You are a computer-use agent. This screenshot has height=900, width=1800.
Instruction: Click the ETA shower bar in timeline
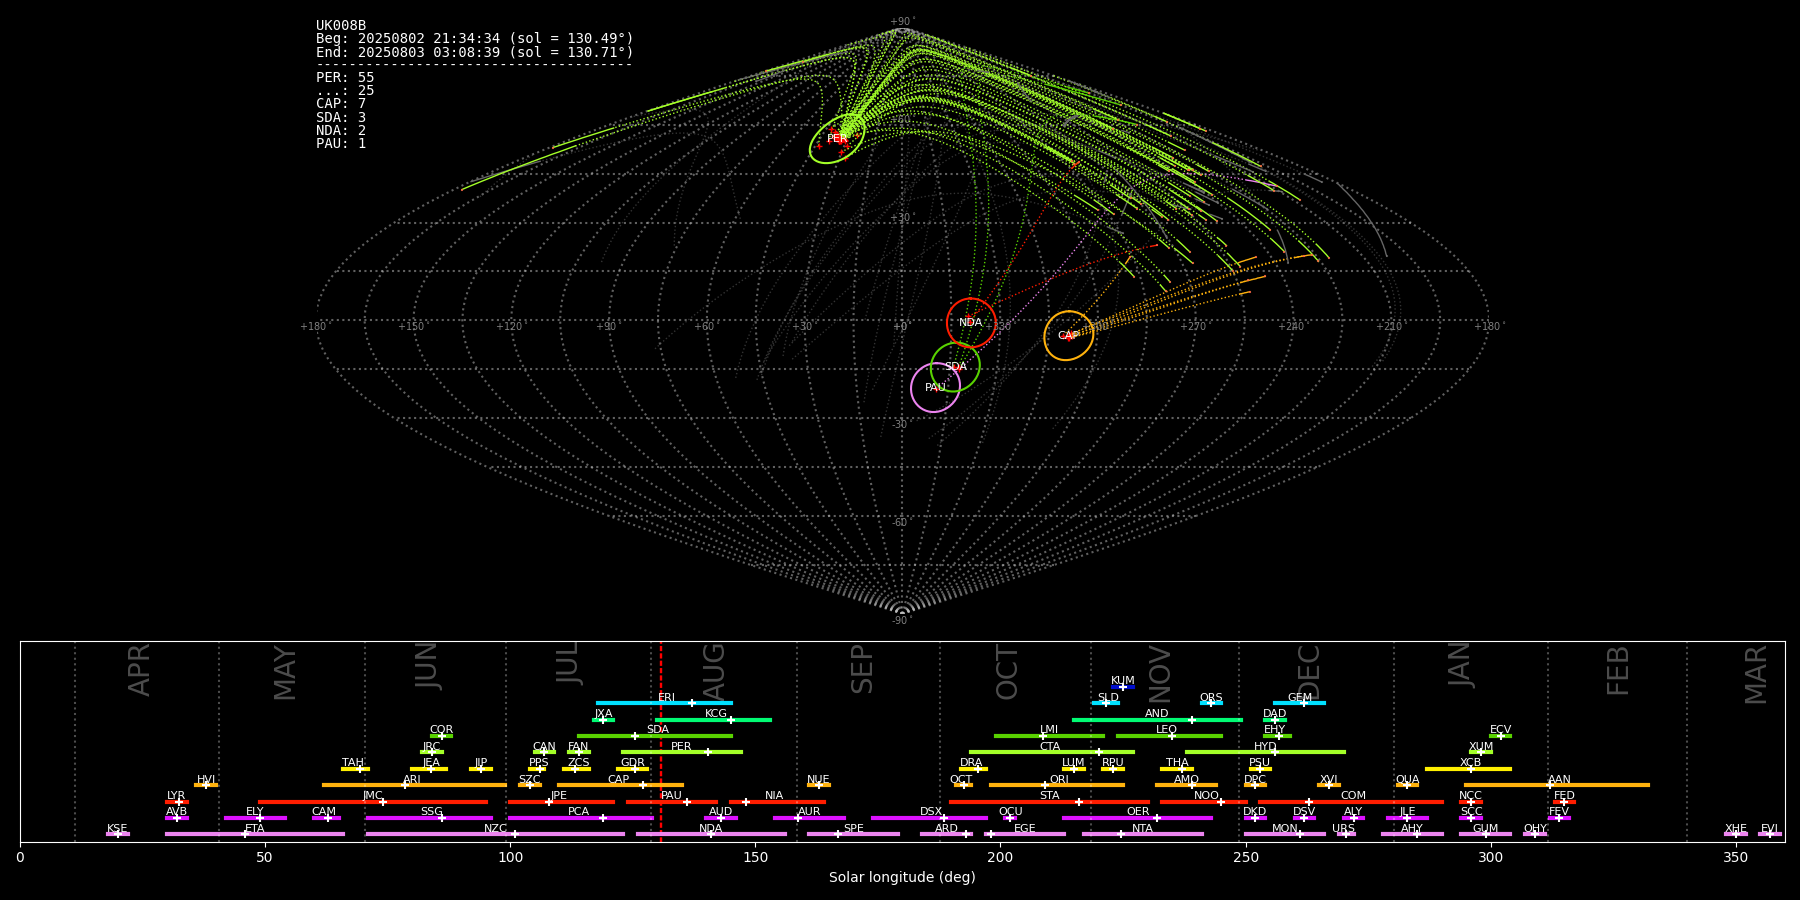pyautogui.click(x=255, y=834)
